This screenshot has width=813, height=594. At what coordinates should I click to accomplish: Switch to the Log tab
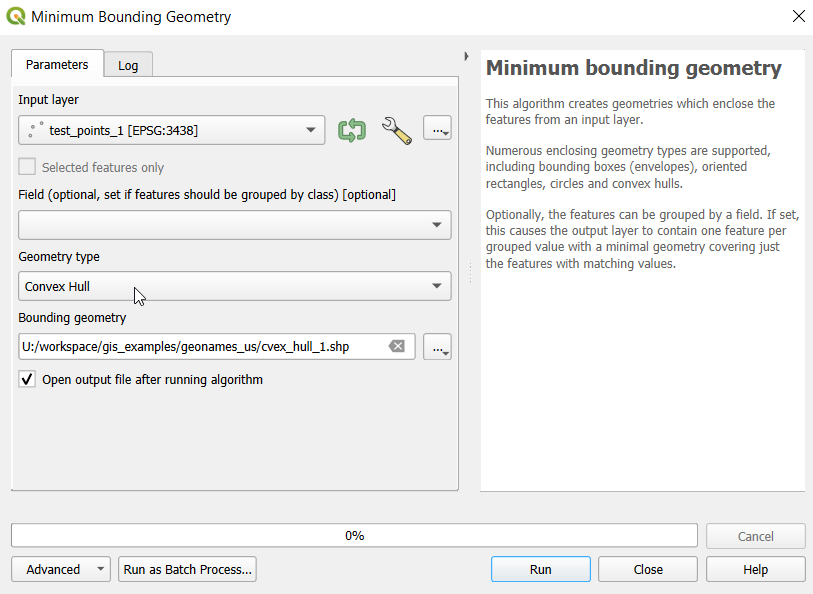tap(128, 65)
